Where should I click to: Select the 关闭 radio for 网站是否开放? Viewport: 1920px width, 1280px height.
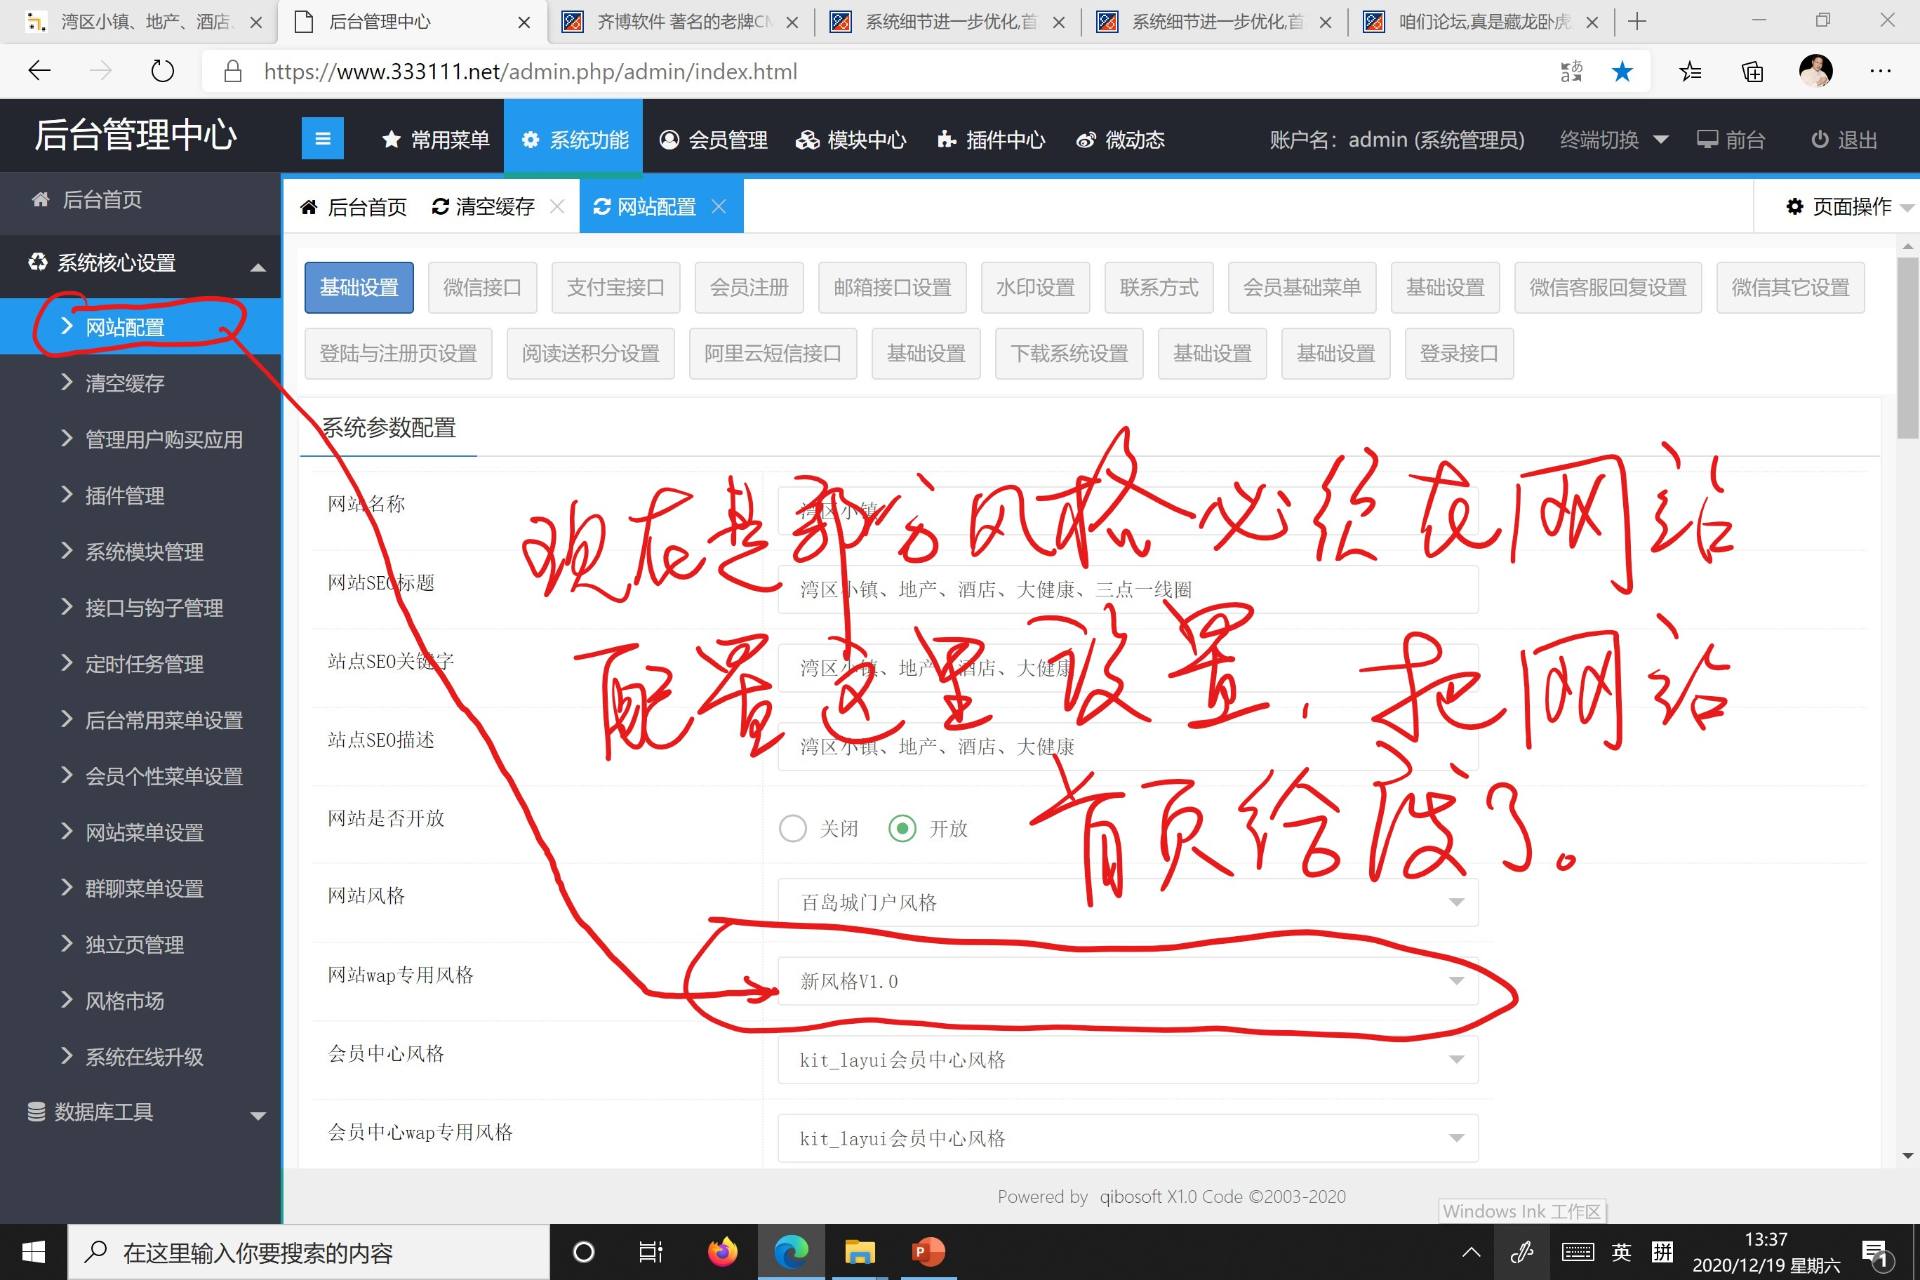pyautogui.click(x=793, y=829)
